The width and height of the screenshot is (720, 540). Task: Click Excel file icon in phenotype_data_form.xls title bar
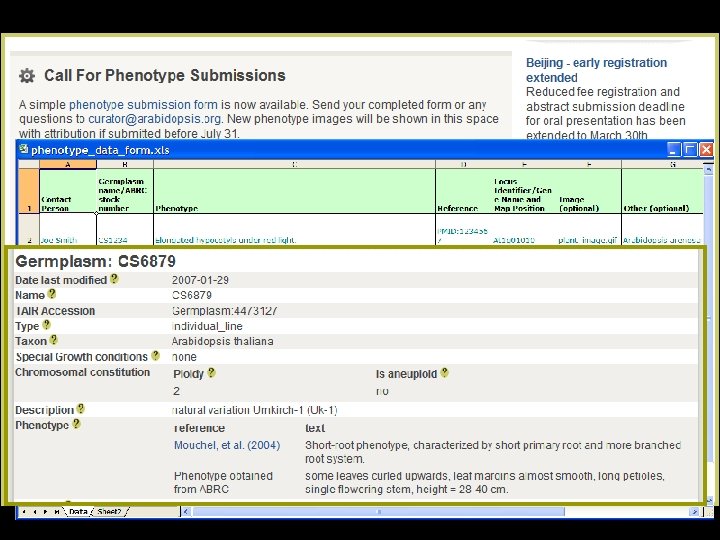click(x=23, y=149)
